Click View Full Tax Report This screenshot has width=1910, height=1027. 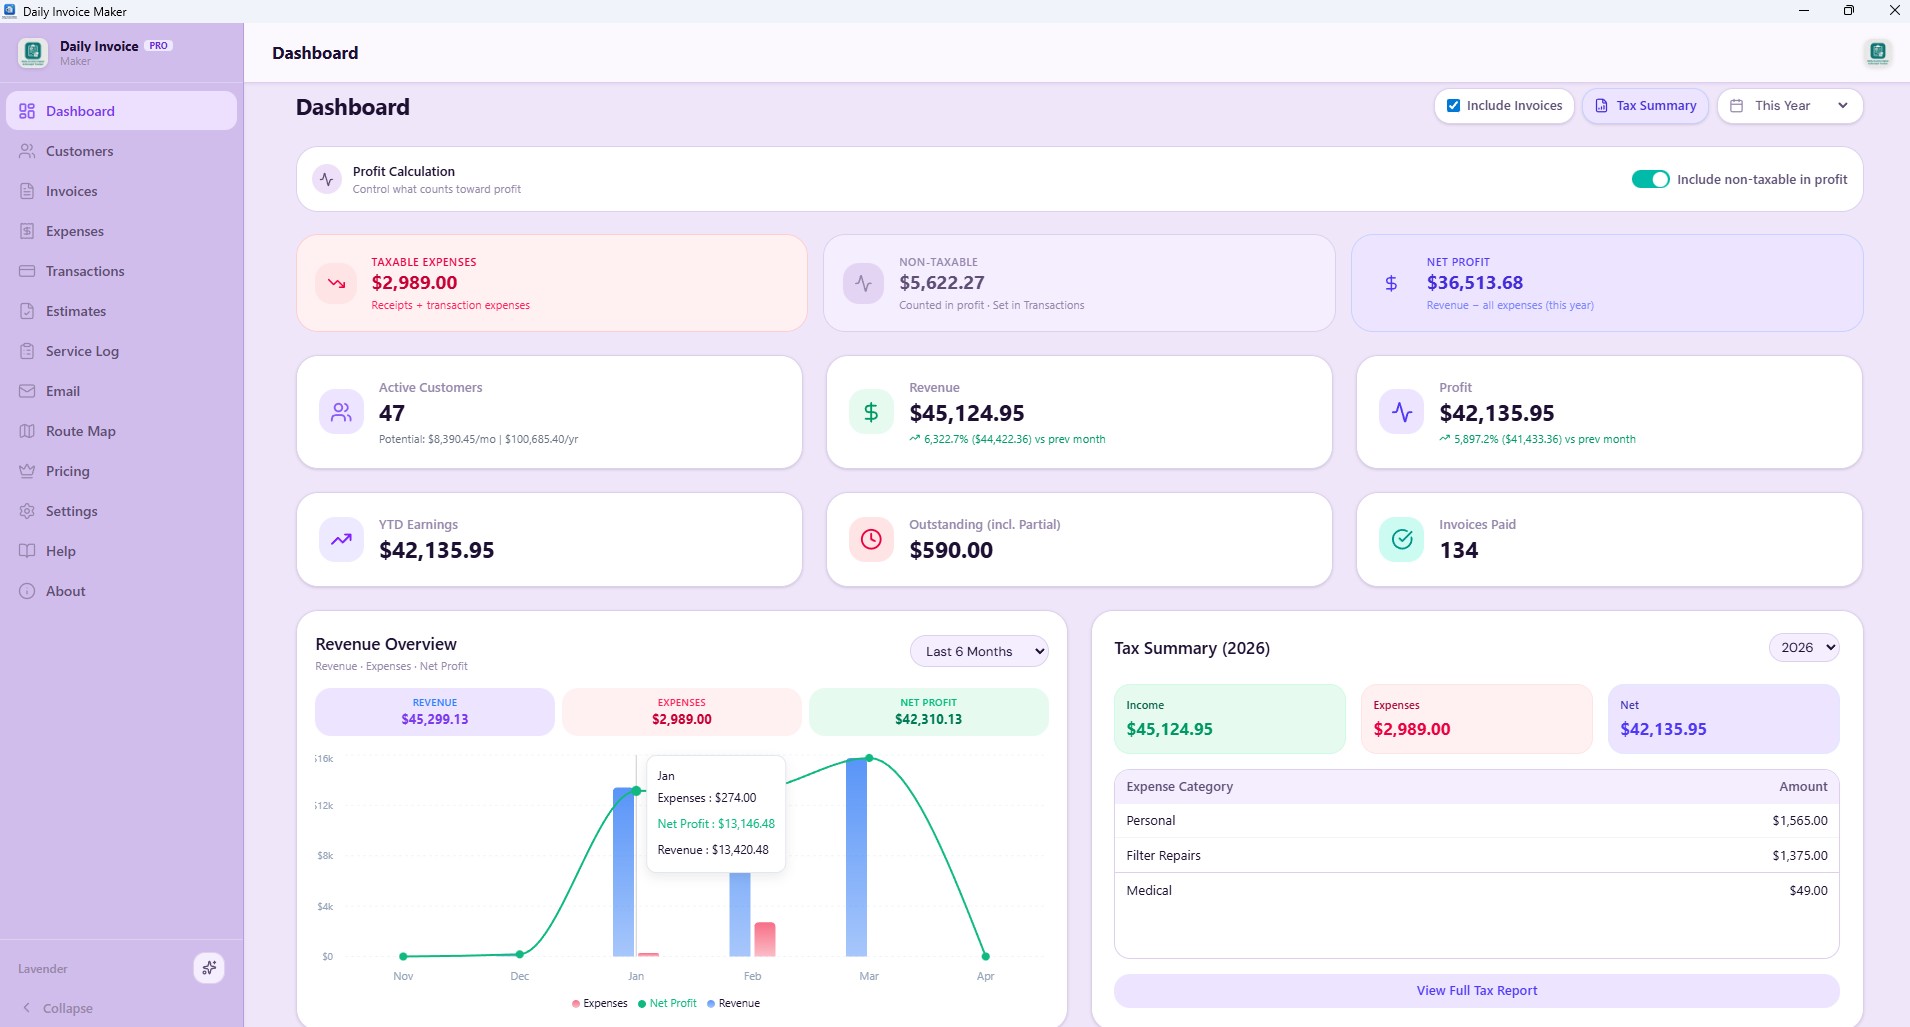(x=1476, y=990)
